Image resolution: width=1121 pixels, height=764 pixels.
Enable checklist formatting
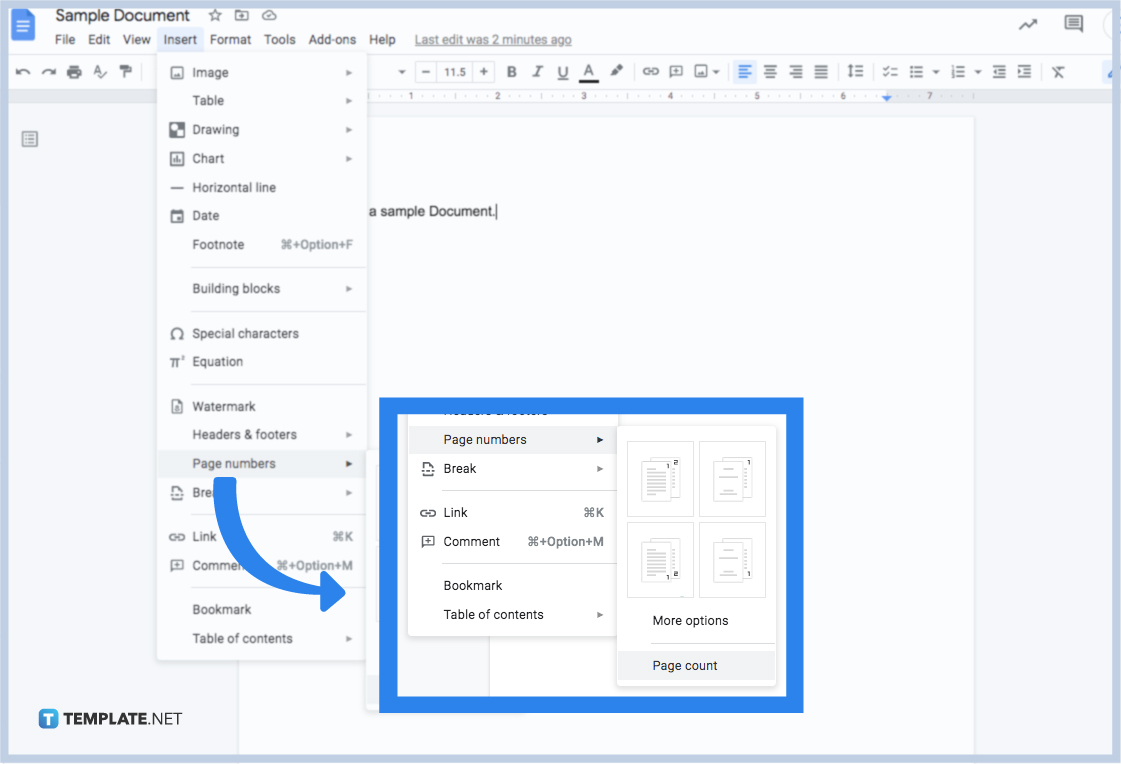[x=890, y=71]
